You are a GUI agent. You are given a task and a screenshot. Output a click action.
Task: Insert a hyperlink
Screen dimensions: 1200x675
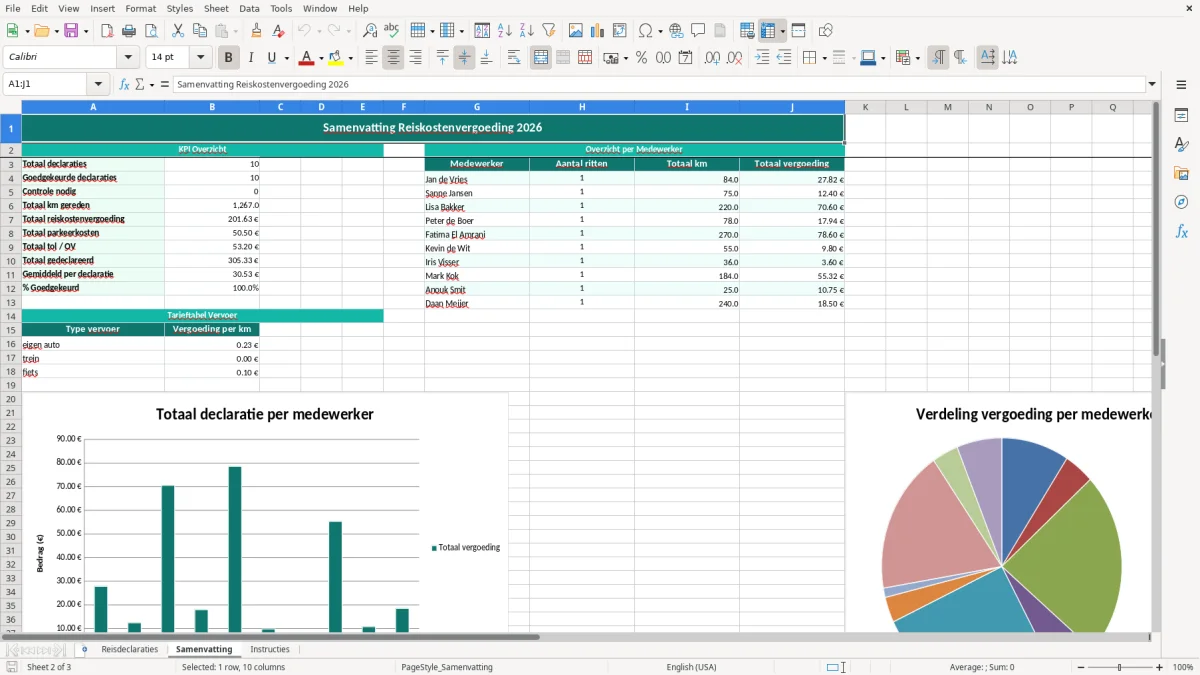click(x=676, y=31)
